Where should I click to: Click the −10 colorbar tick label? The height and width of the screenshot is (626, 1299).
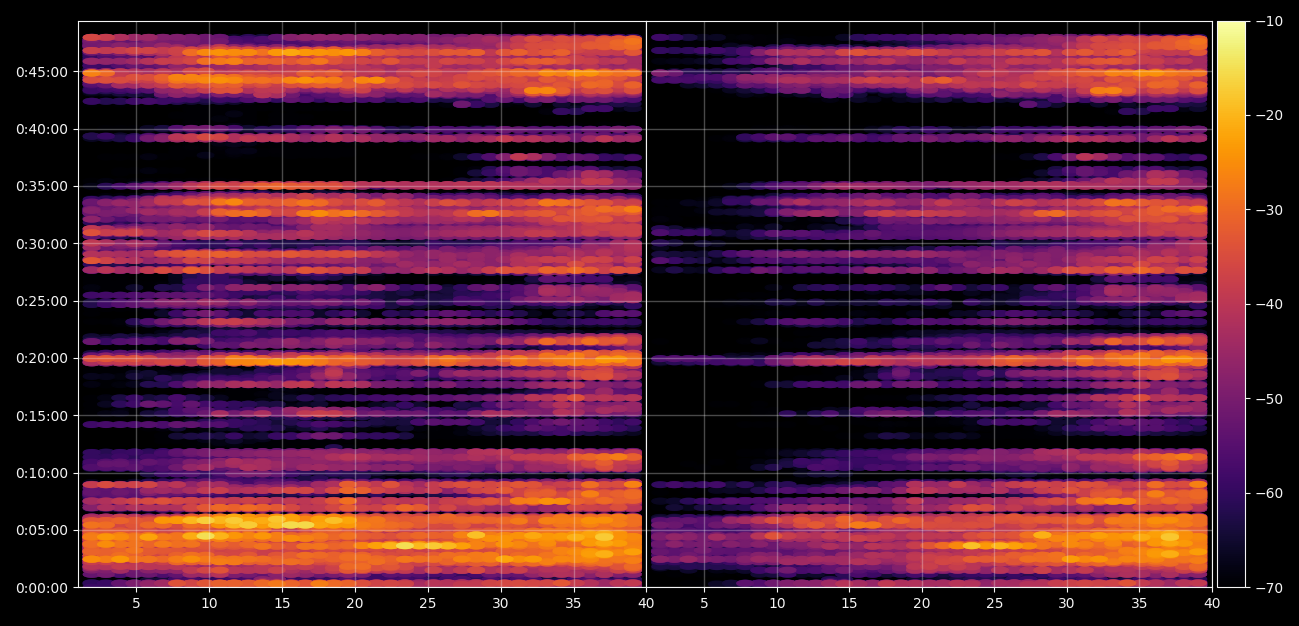click(1268, 21)
